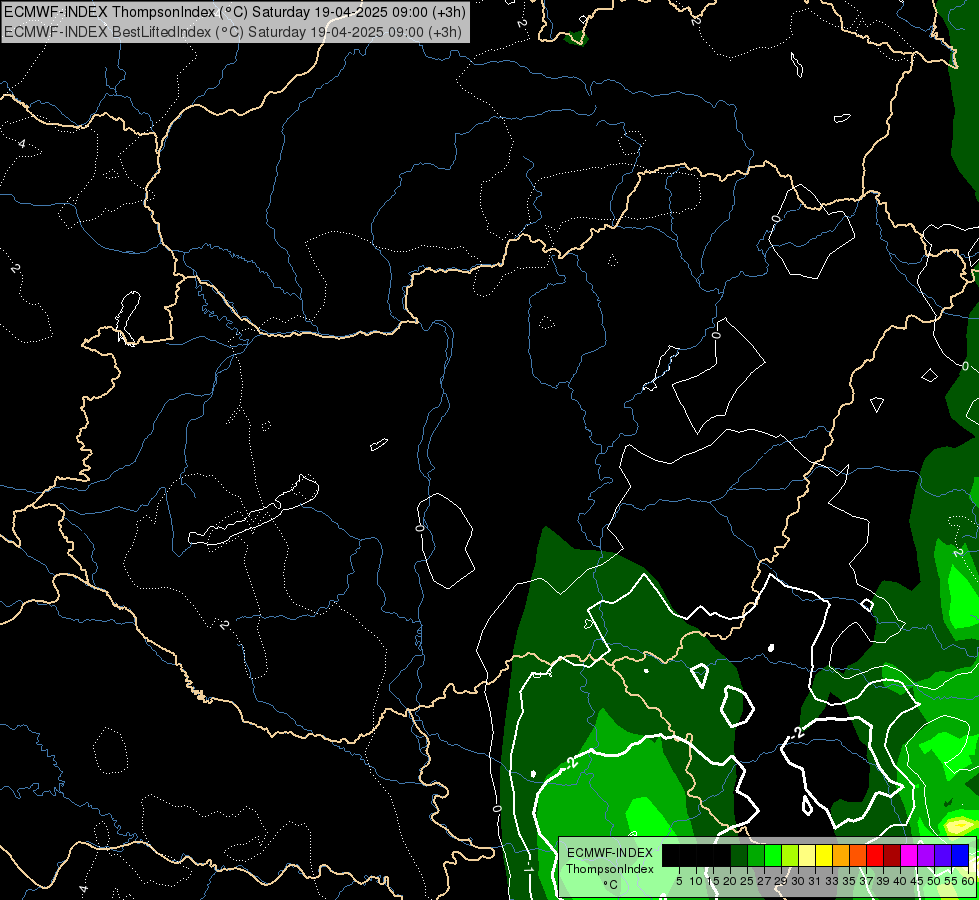Click the magenta 40–45 legend swatch
Screen dimensions: 979x900
909,856
